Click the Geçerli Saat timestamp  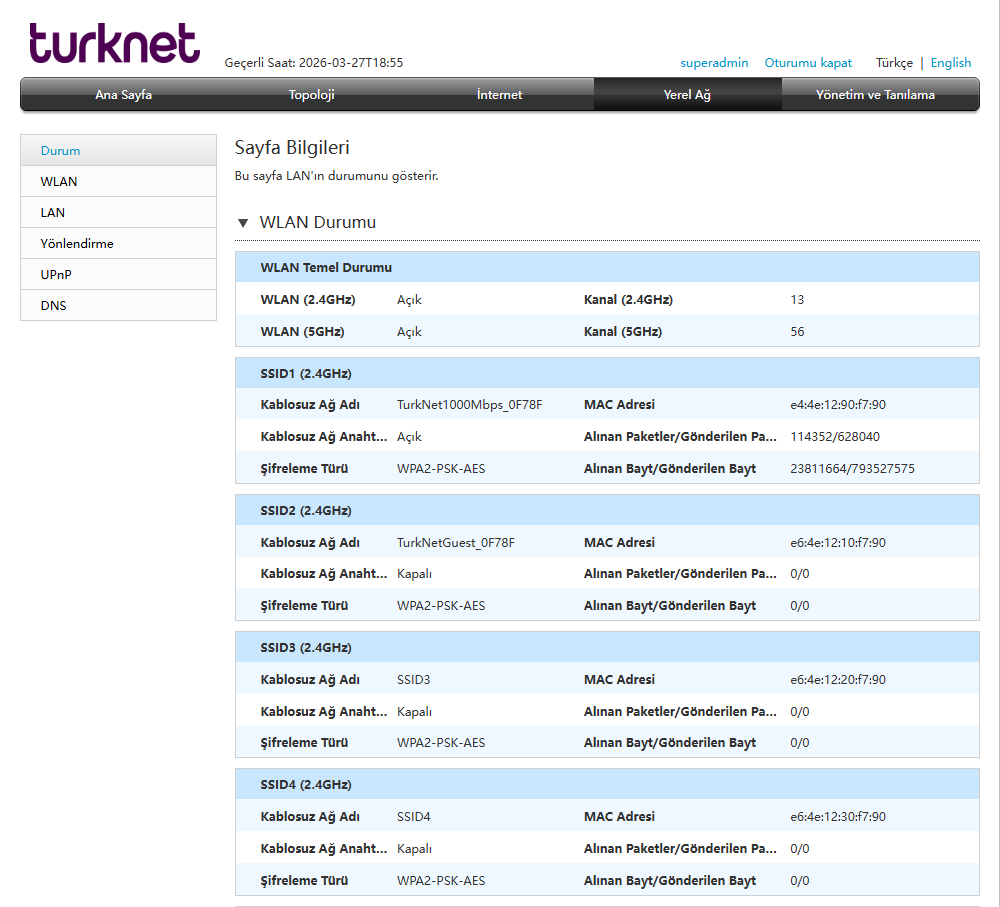(x=314, y=63)
